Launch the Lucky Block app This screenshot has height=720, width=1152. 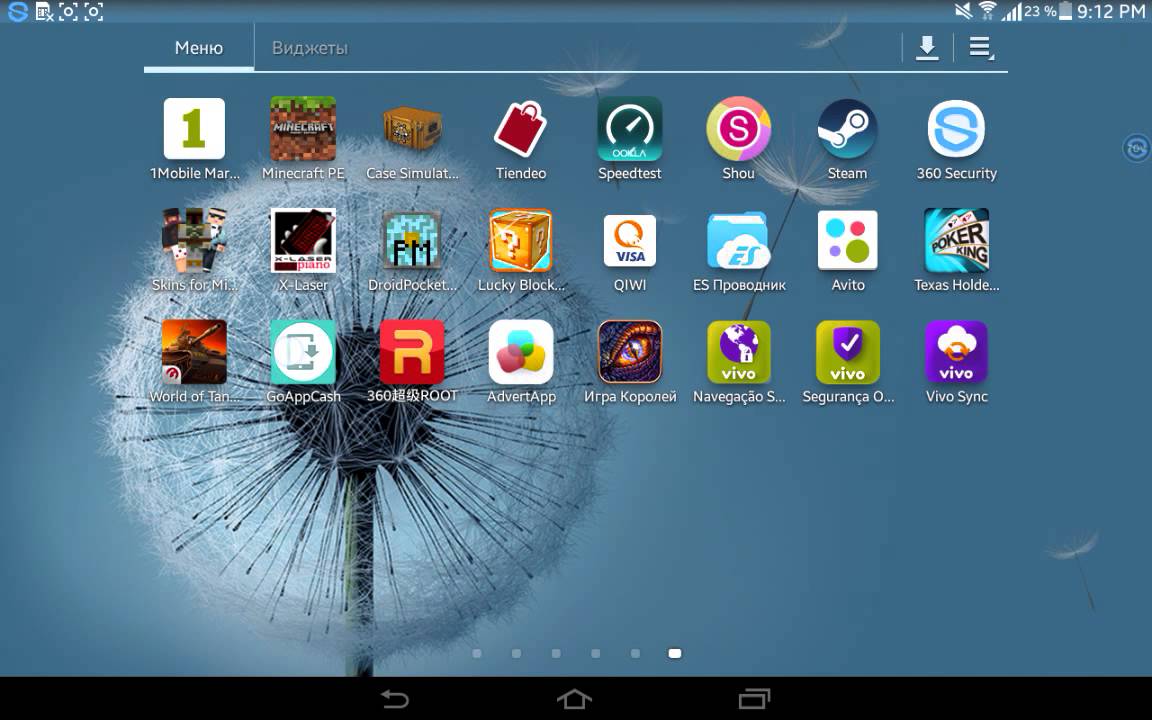pyautogui.click(x=521, y=240)
